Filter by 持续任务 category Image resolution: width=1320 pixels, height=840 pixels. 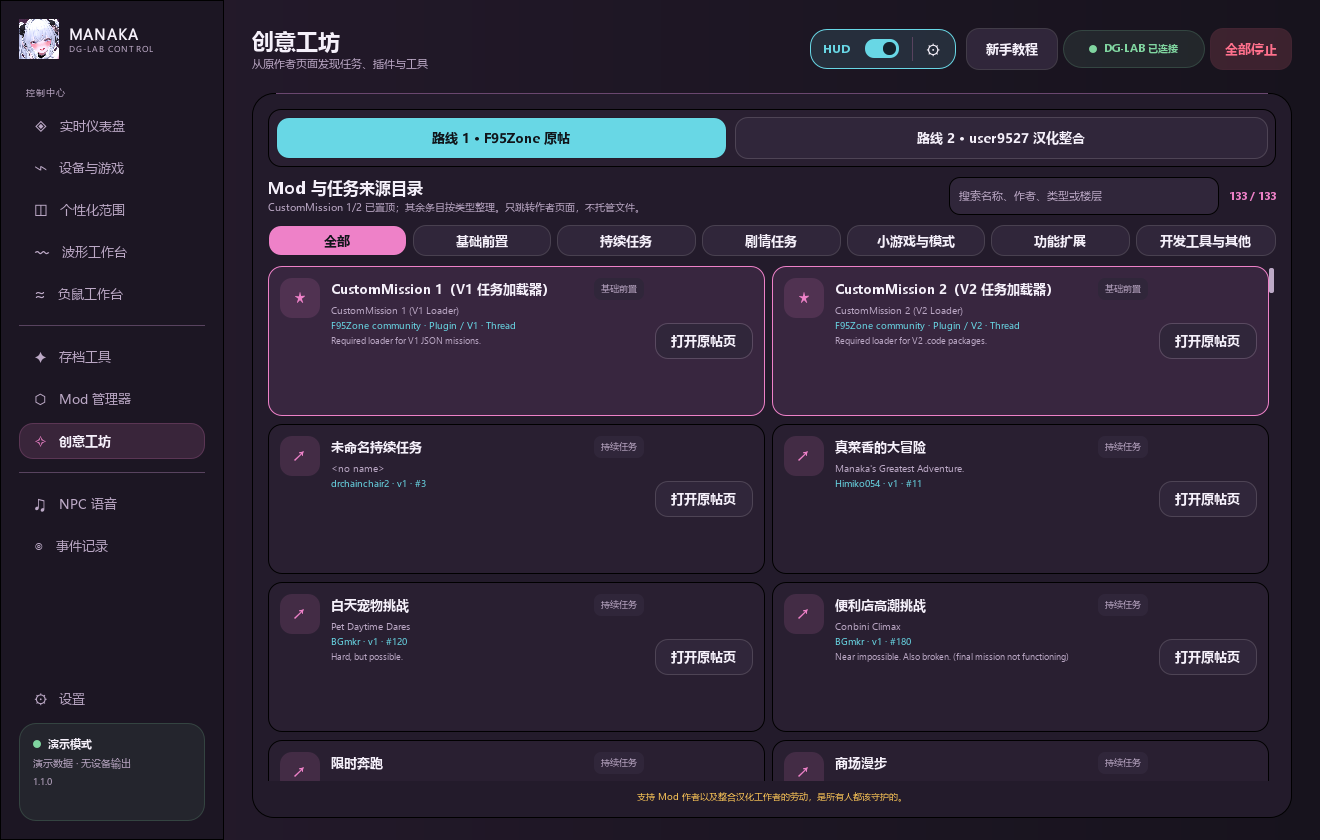pyautogui.click(x=626, y=241)
